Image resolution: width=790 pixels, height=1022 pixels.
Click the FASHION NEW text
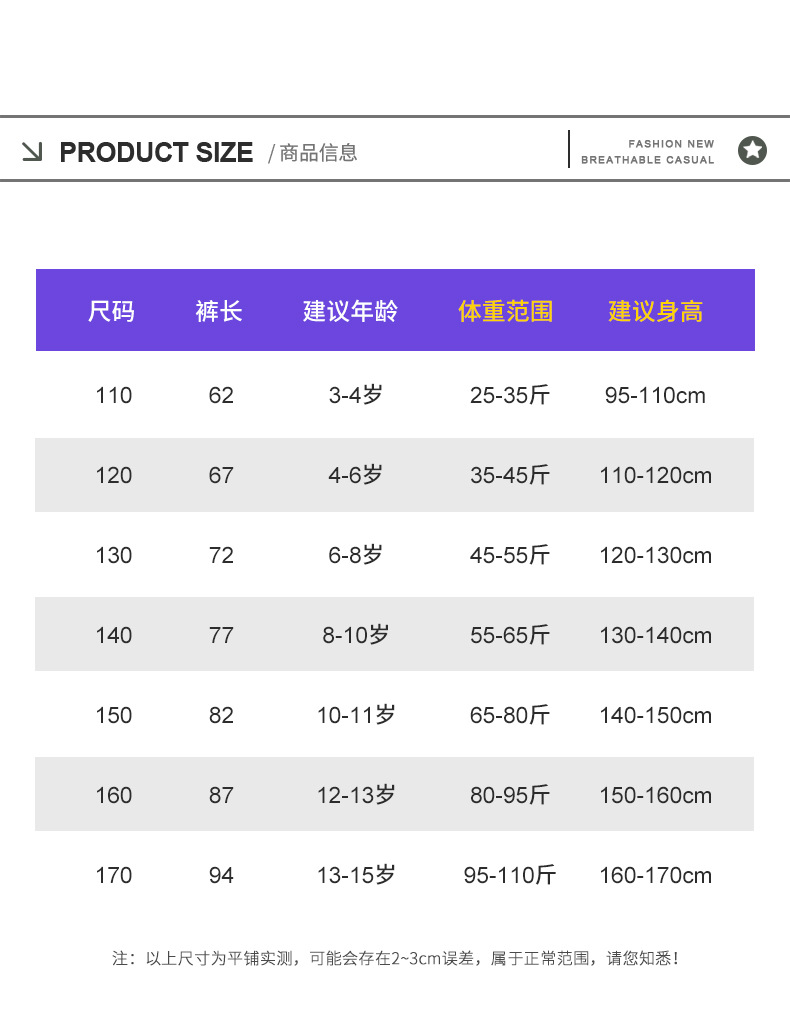pyautogui.click(x=671, y=144)
